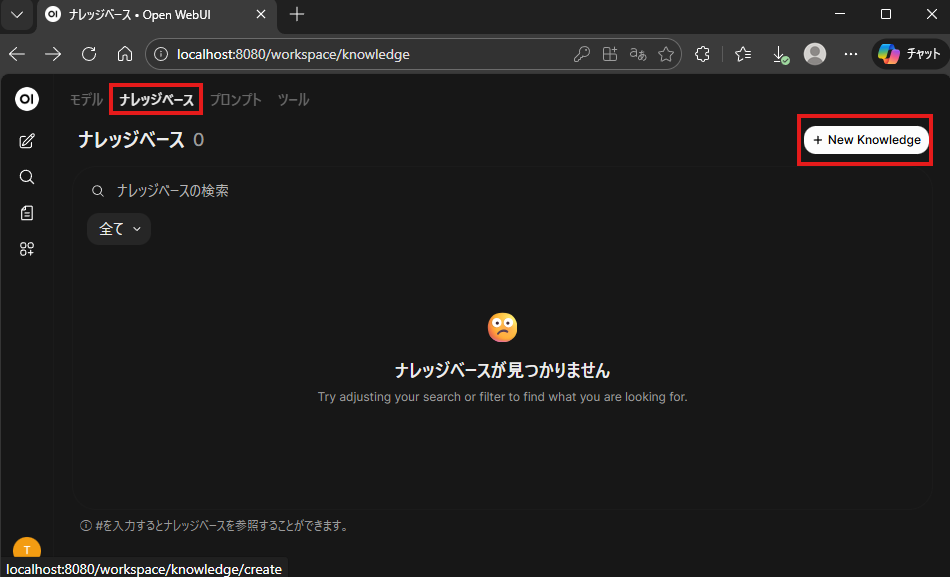Bookmark page with star icon in address bar
This screenshot has height=577, width=950.
[666, 54]
